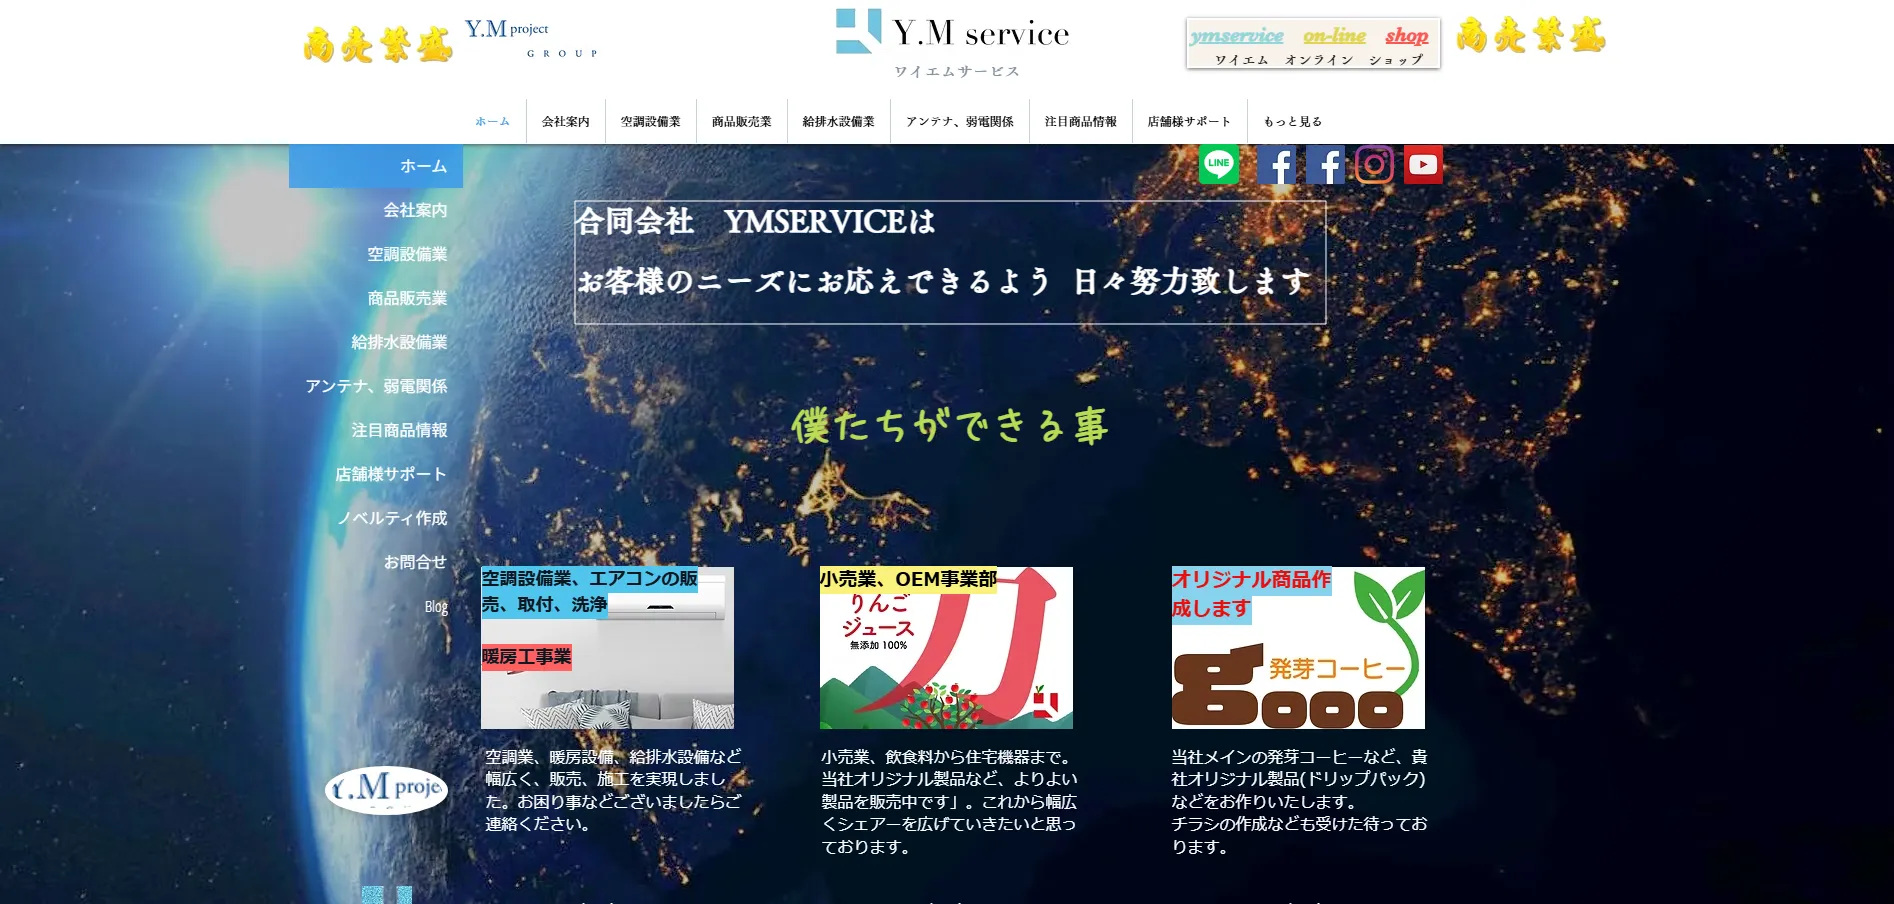Open the LINE social icon
The width and height of the screenshot is (1894, 904).
tap(1218, 165)
